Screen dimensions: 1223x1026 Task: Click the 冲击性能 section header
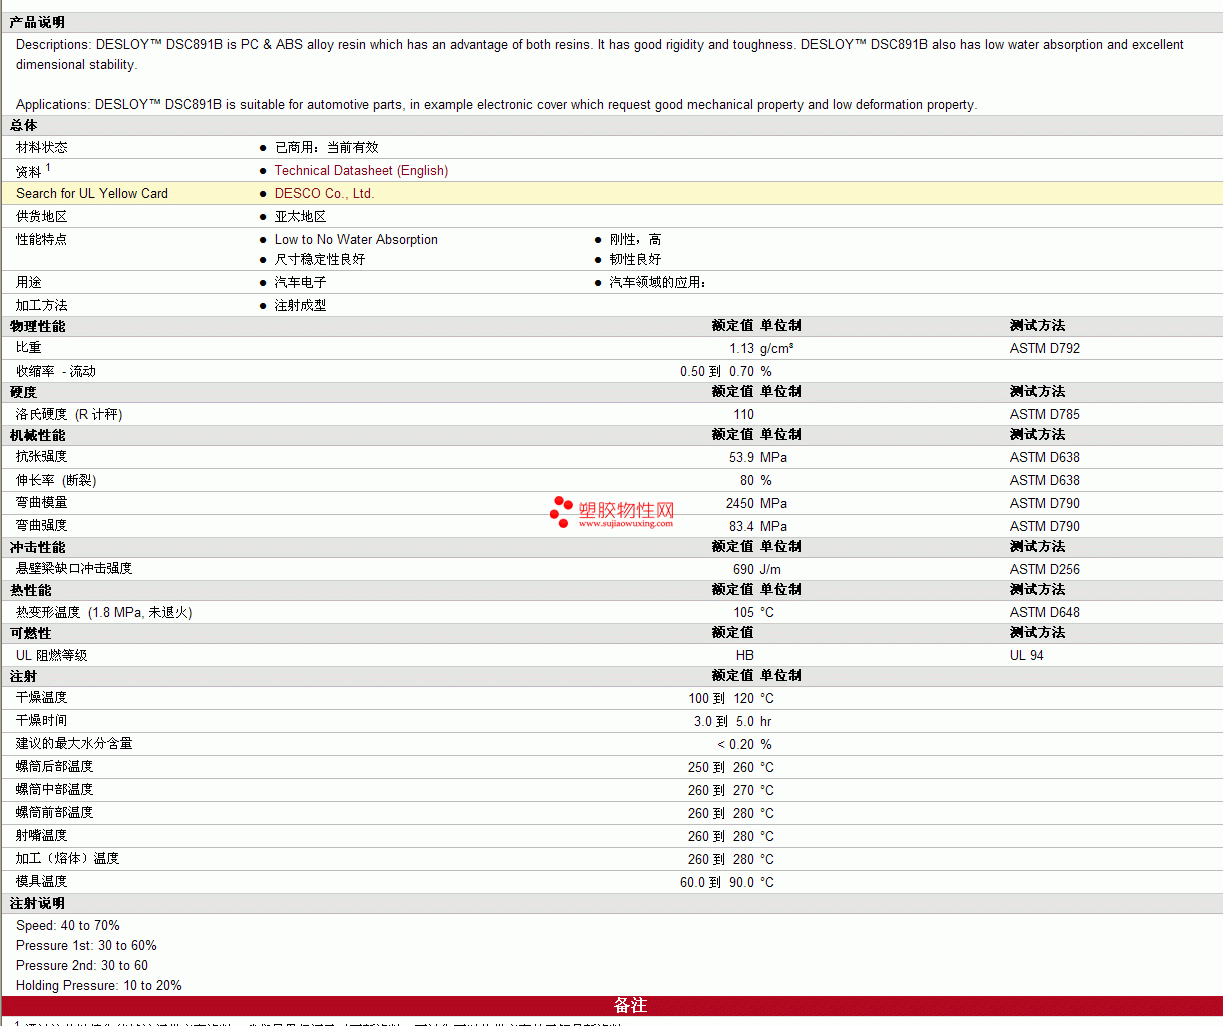click(38, 548)
